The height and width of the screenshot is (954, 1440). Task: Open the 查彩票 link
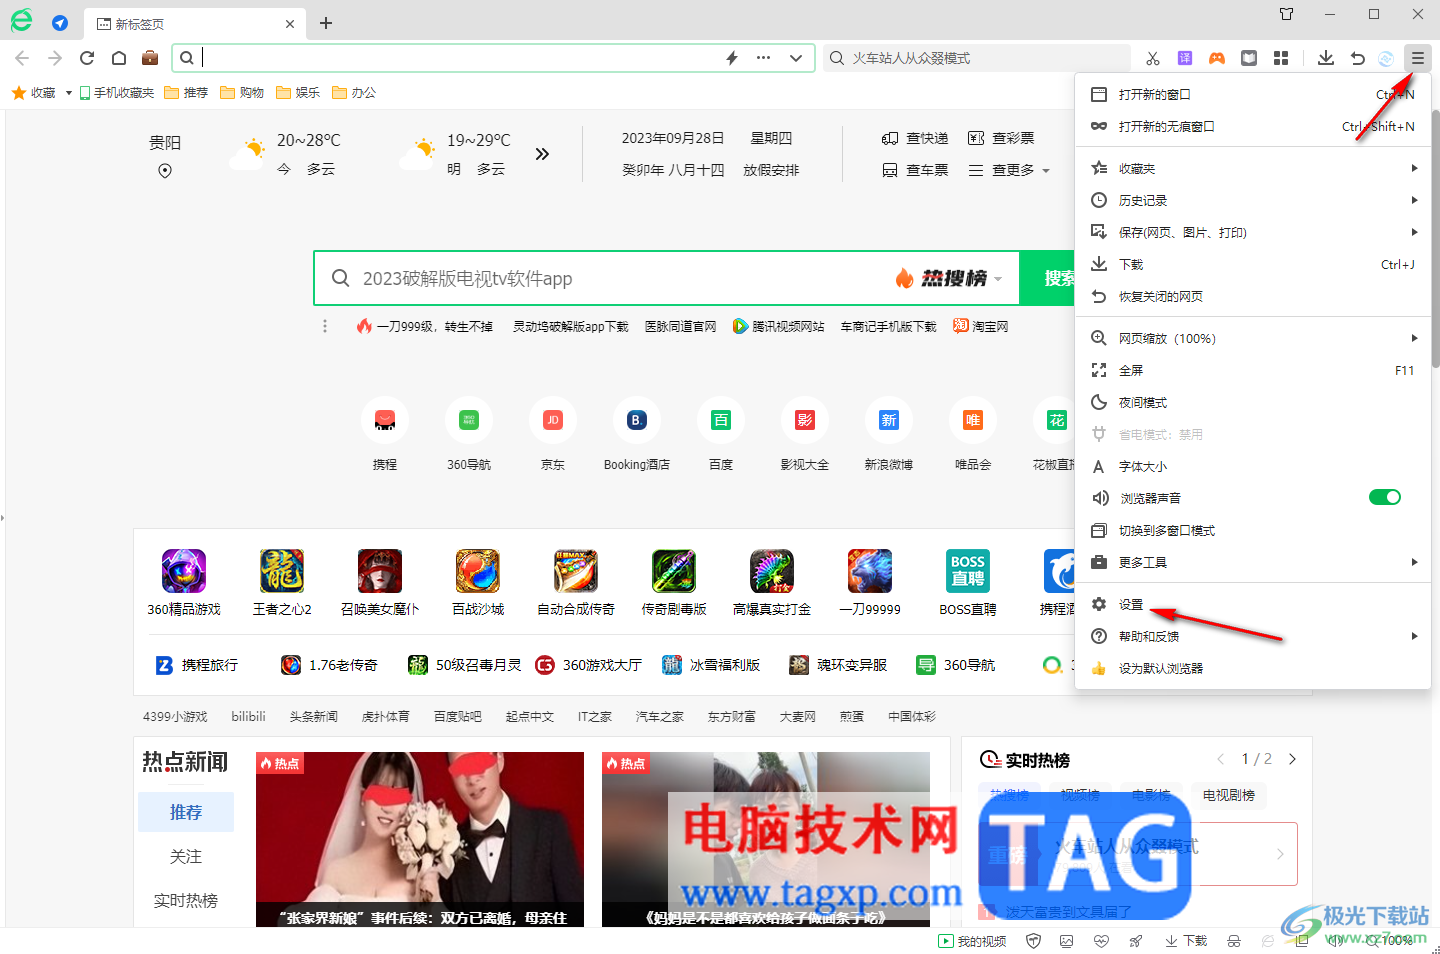(x=1001, y=138)
